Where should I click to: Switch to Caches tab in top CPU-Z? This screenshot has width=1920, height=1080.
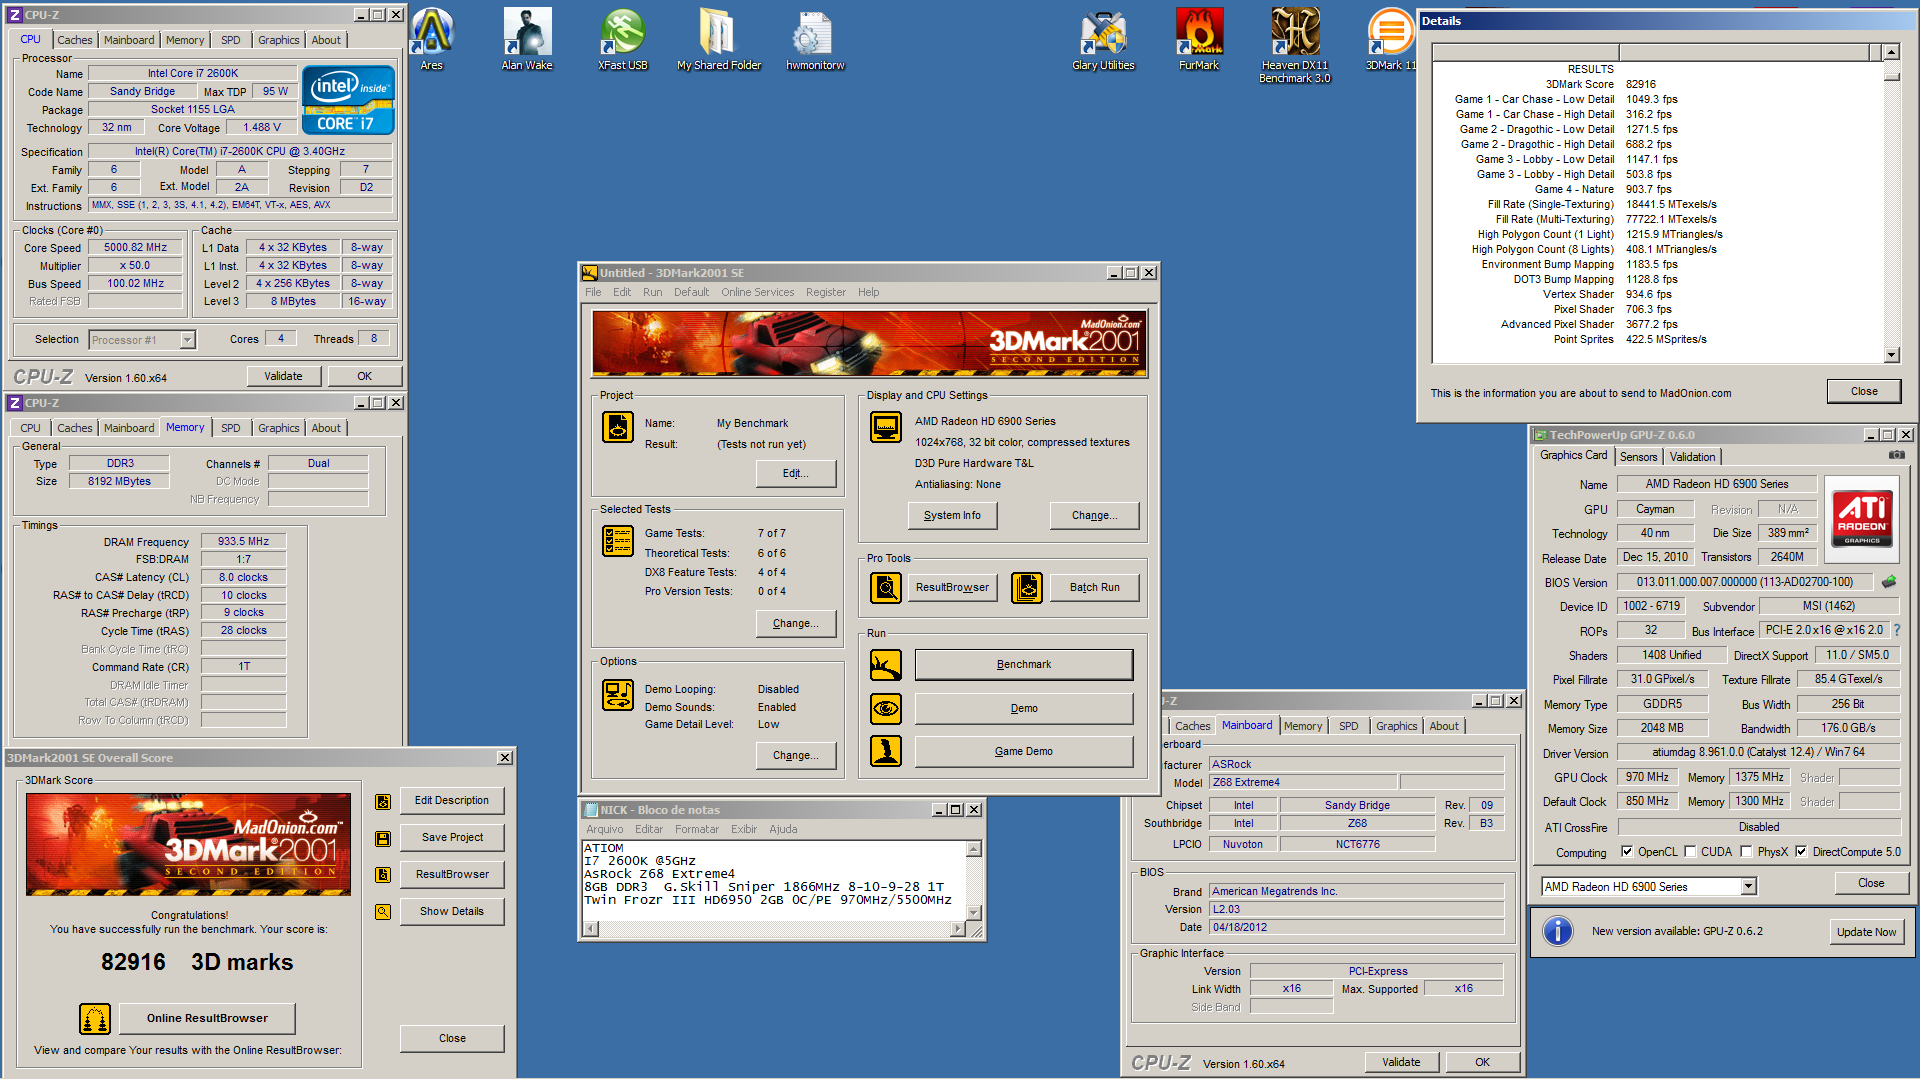75,40
